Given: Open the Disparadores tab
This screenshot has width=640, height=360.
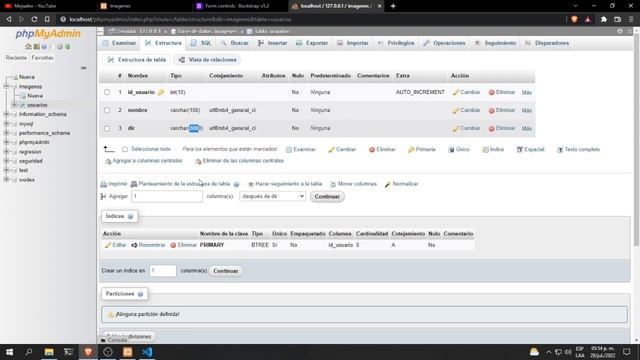Looking at the screenshot, I should 547,43.
